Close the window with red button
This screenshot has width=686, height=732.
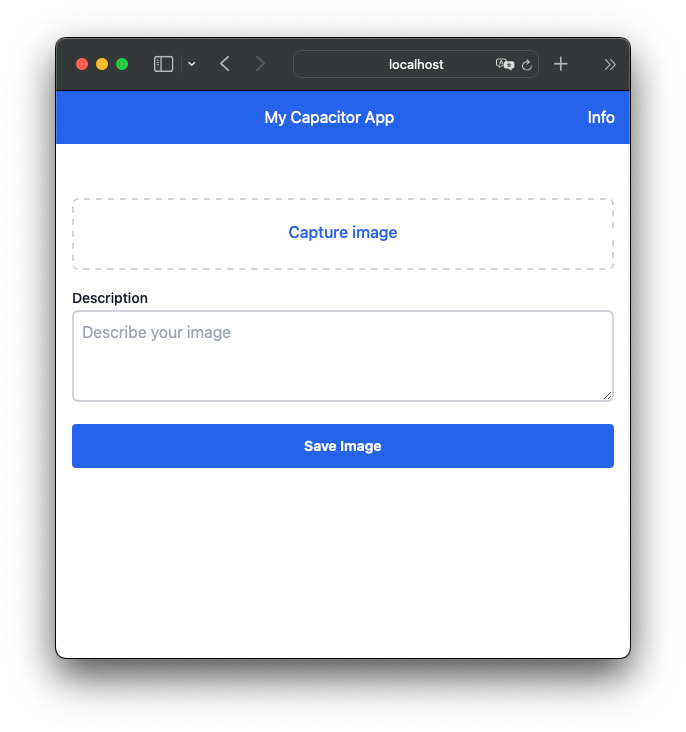coord(82,64)
